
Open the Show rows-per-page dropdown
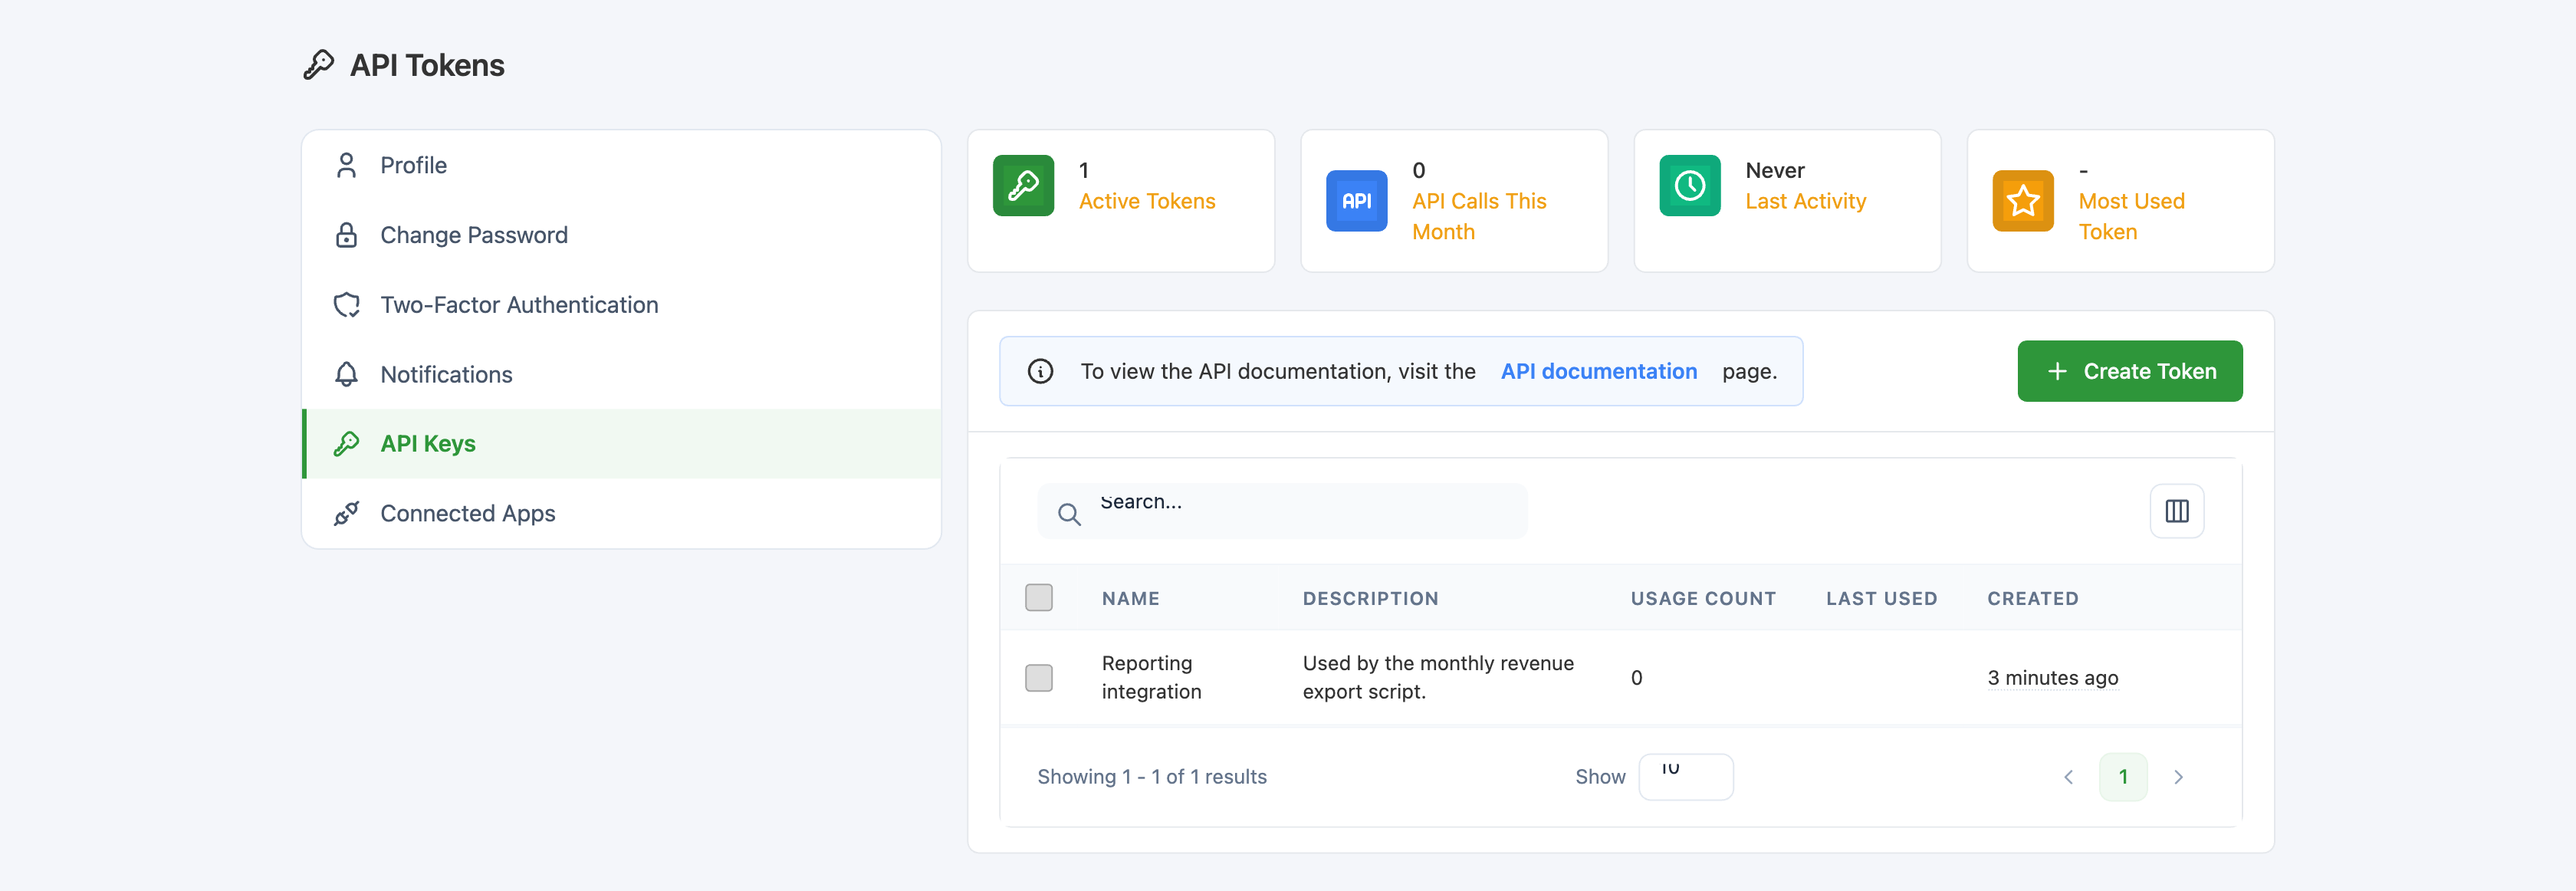1685,777
